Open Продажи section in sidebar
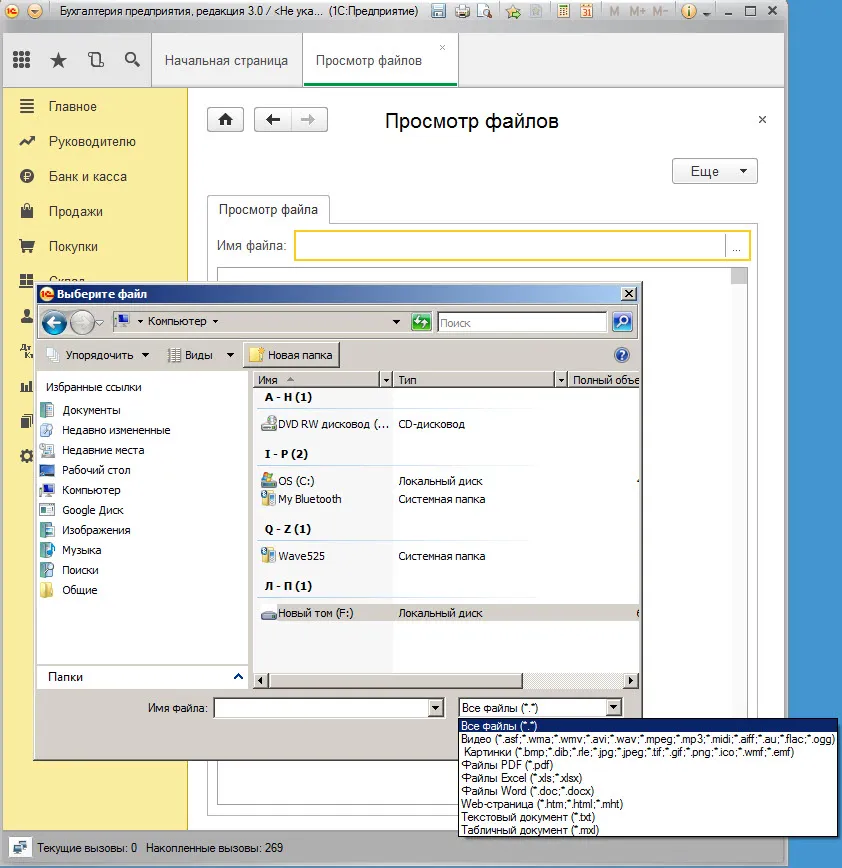The height and width of the screenshot is (868, 842). coord(75,211)
